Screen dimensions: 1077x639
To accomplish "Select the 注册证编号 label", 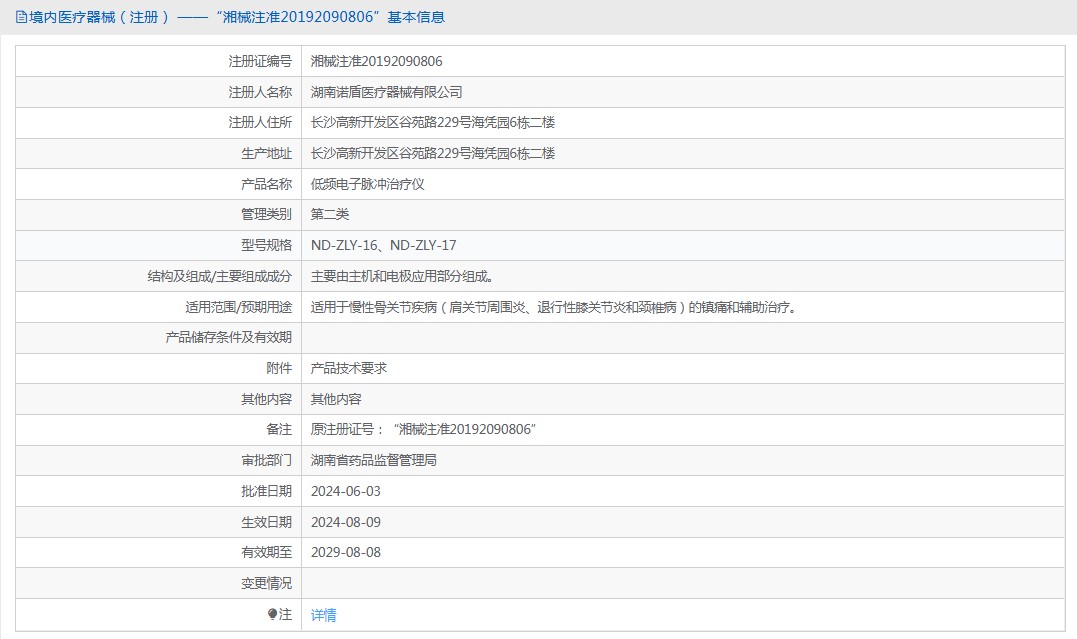I will (260, 61).
